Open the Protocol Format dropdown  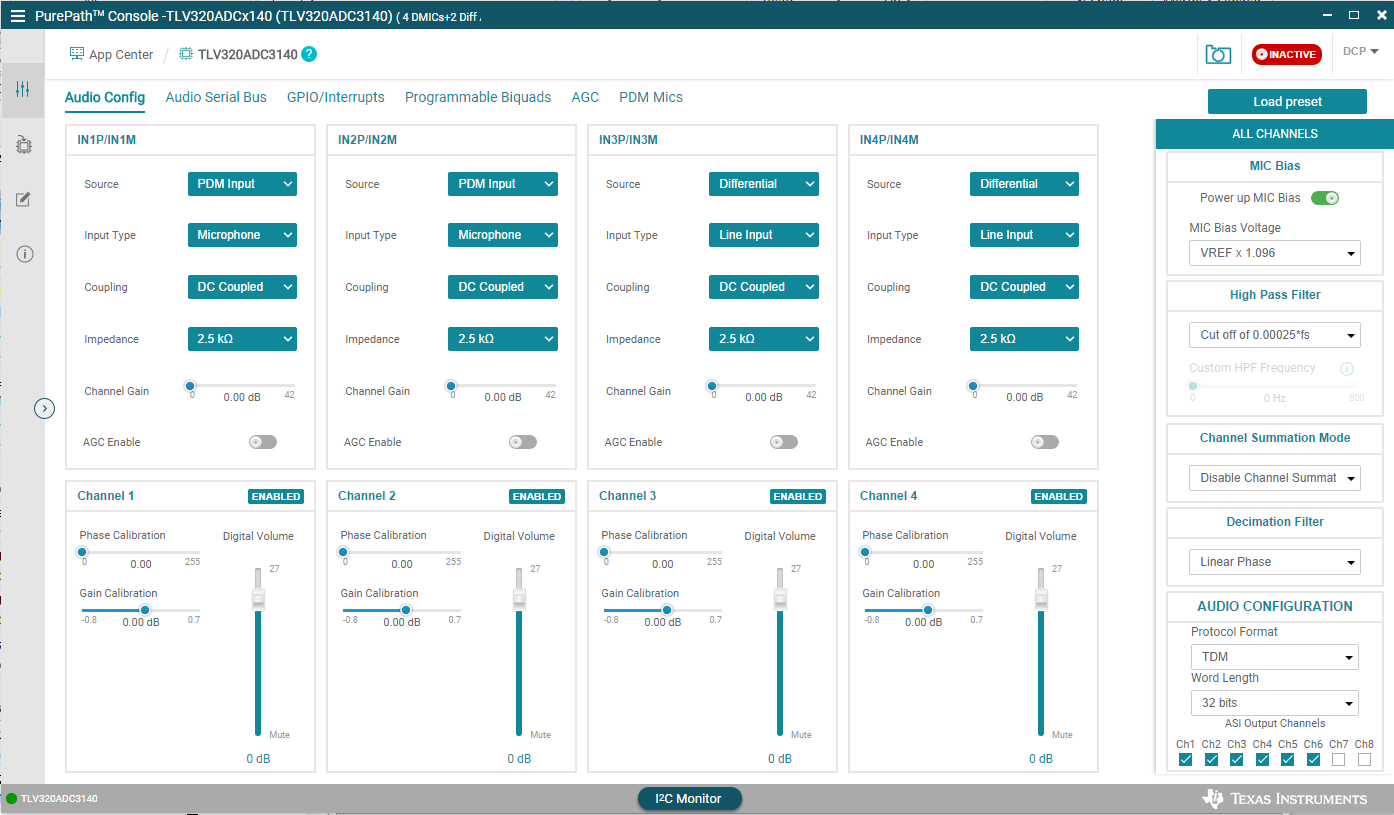click(x=1275, y=657)
